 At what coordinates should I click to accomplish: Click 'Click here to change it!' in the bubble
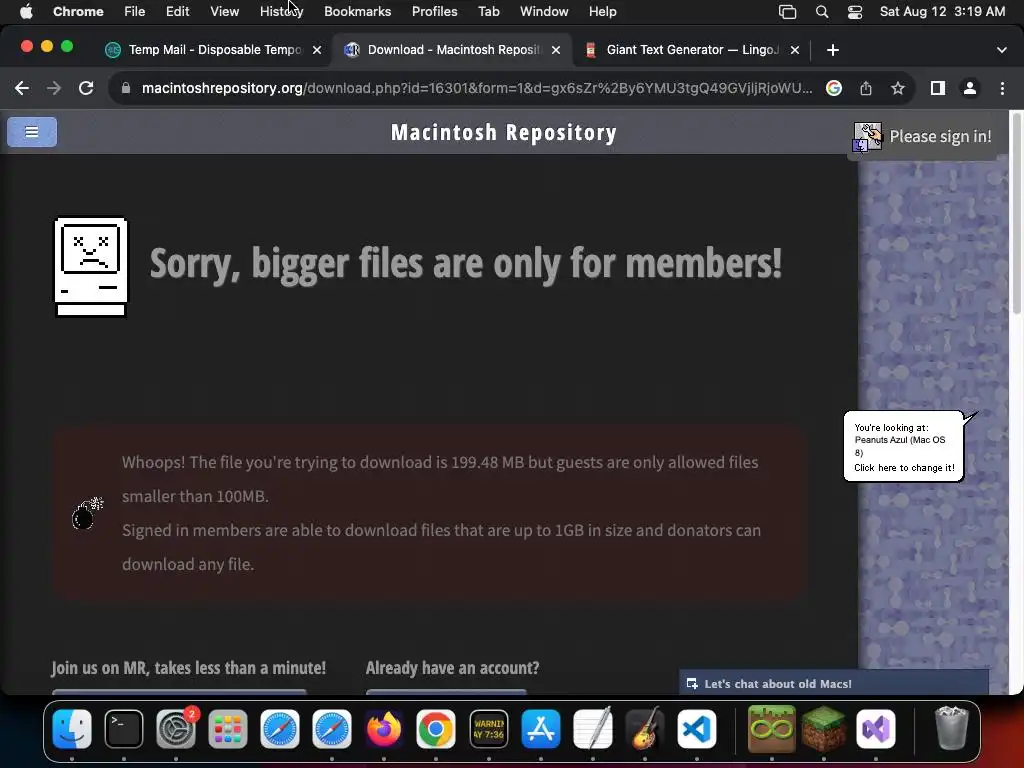coord(904,468)
